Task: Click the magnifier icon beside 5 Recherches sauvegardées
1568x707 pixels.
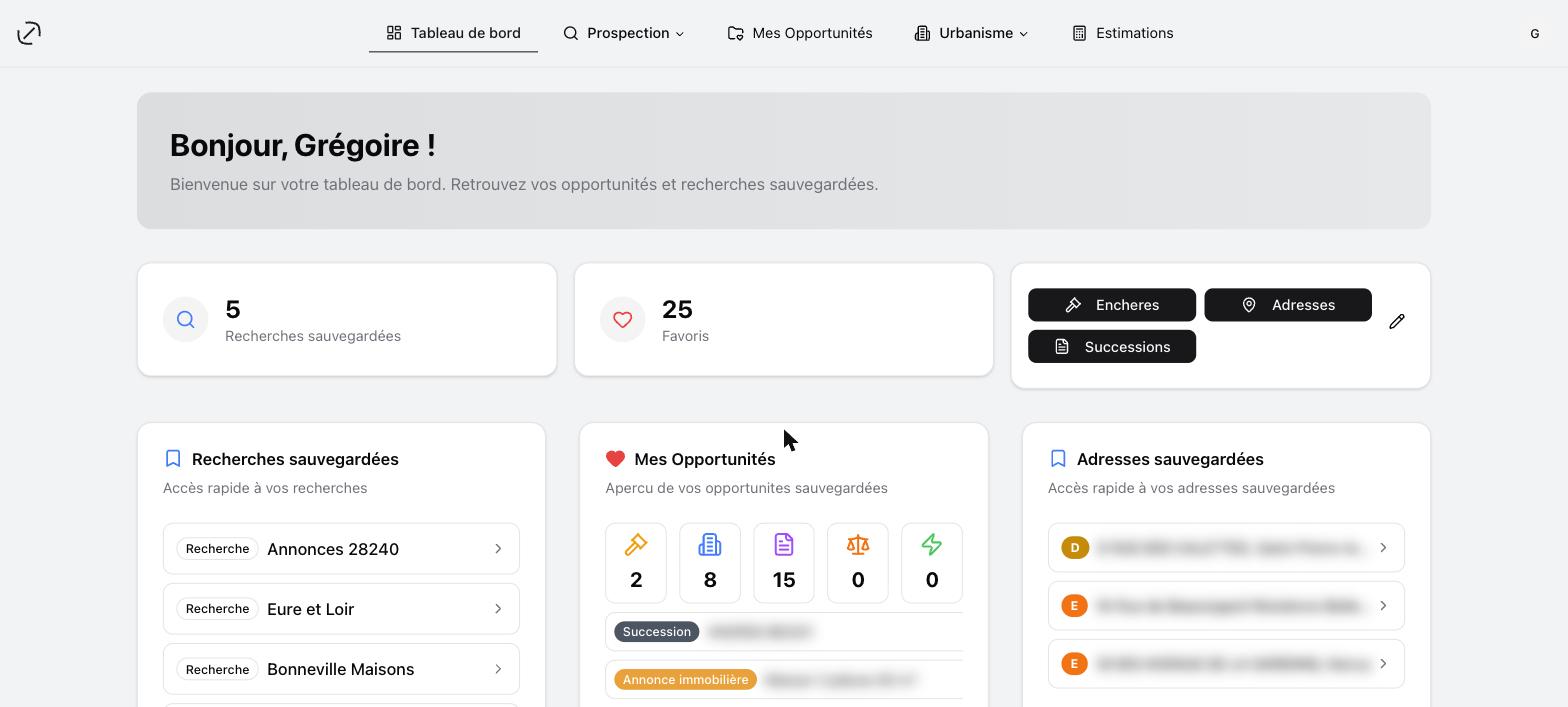Action: pos(185,320)
